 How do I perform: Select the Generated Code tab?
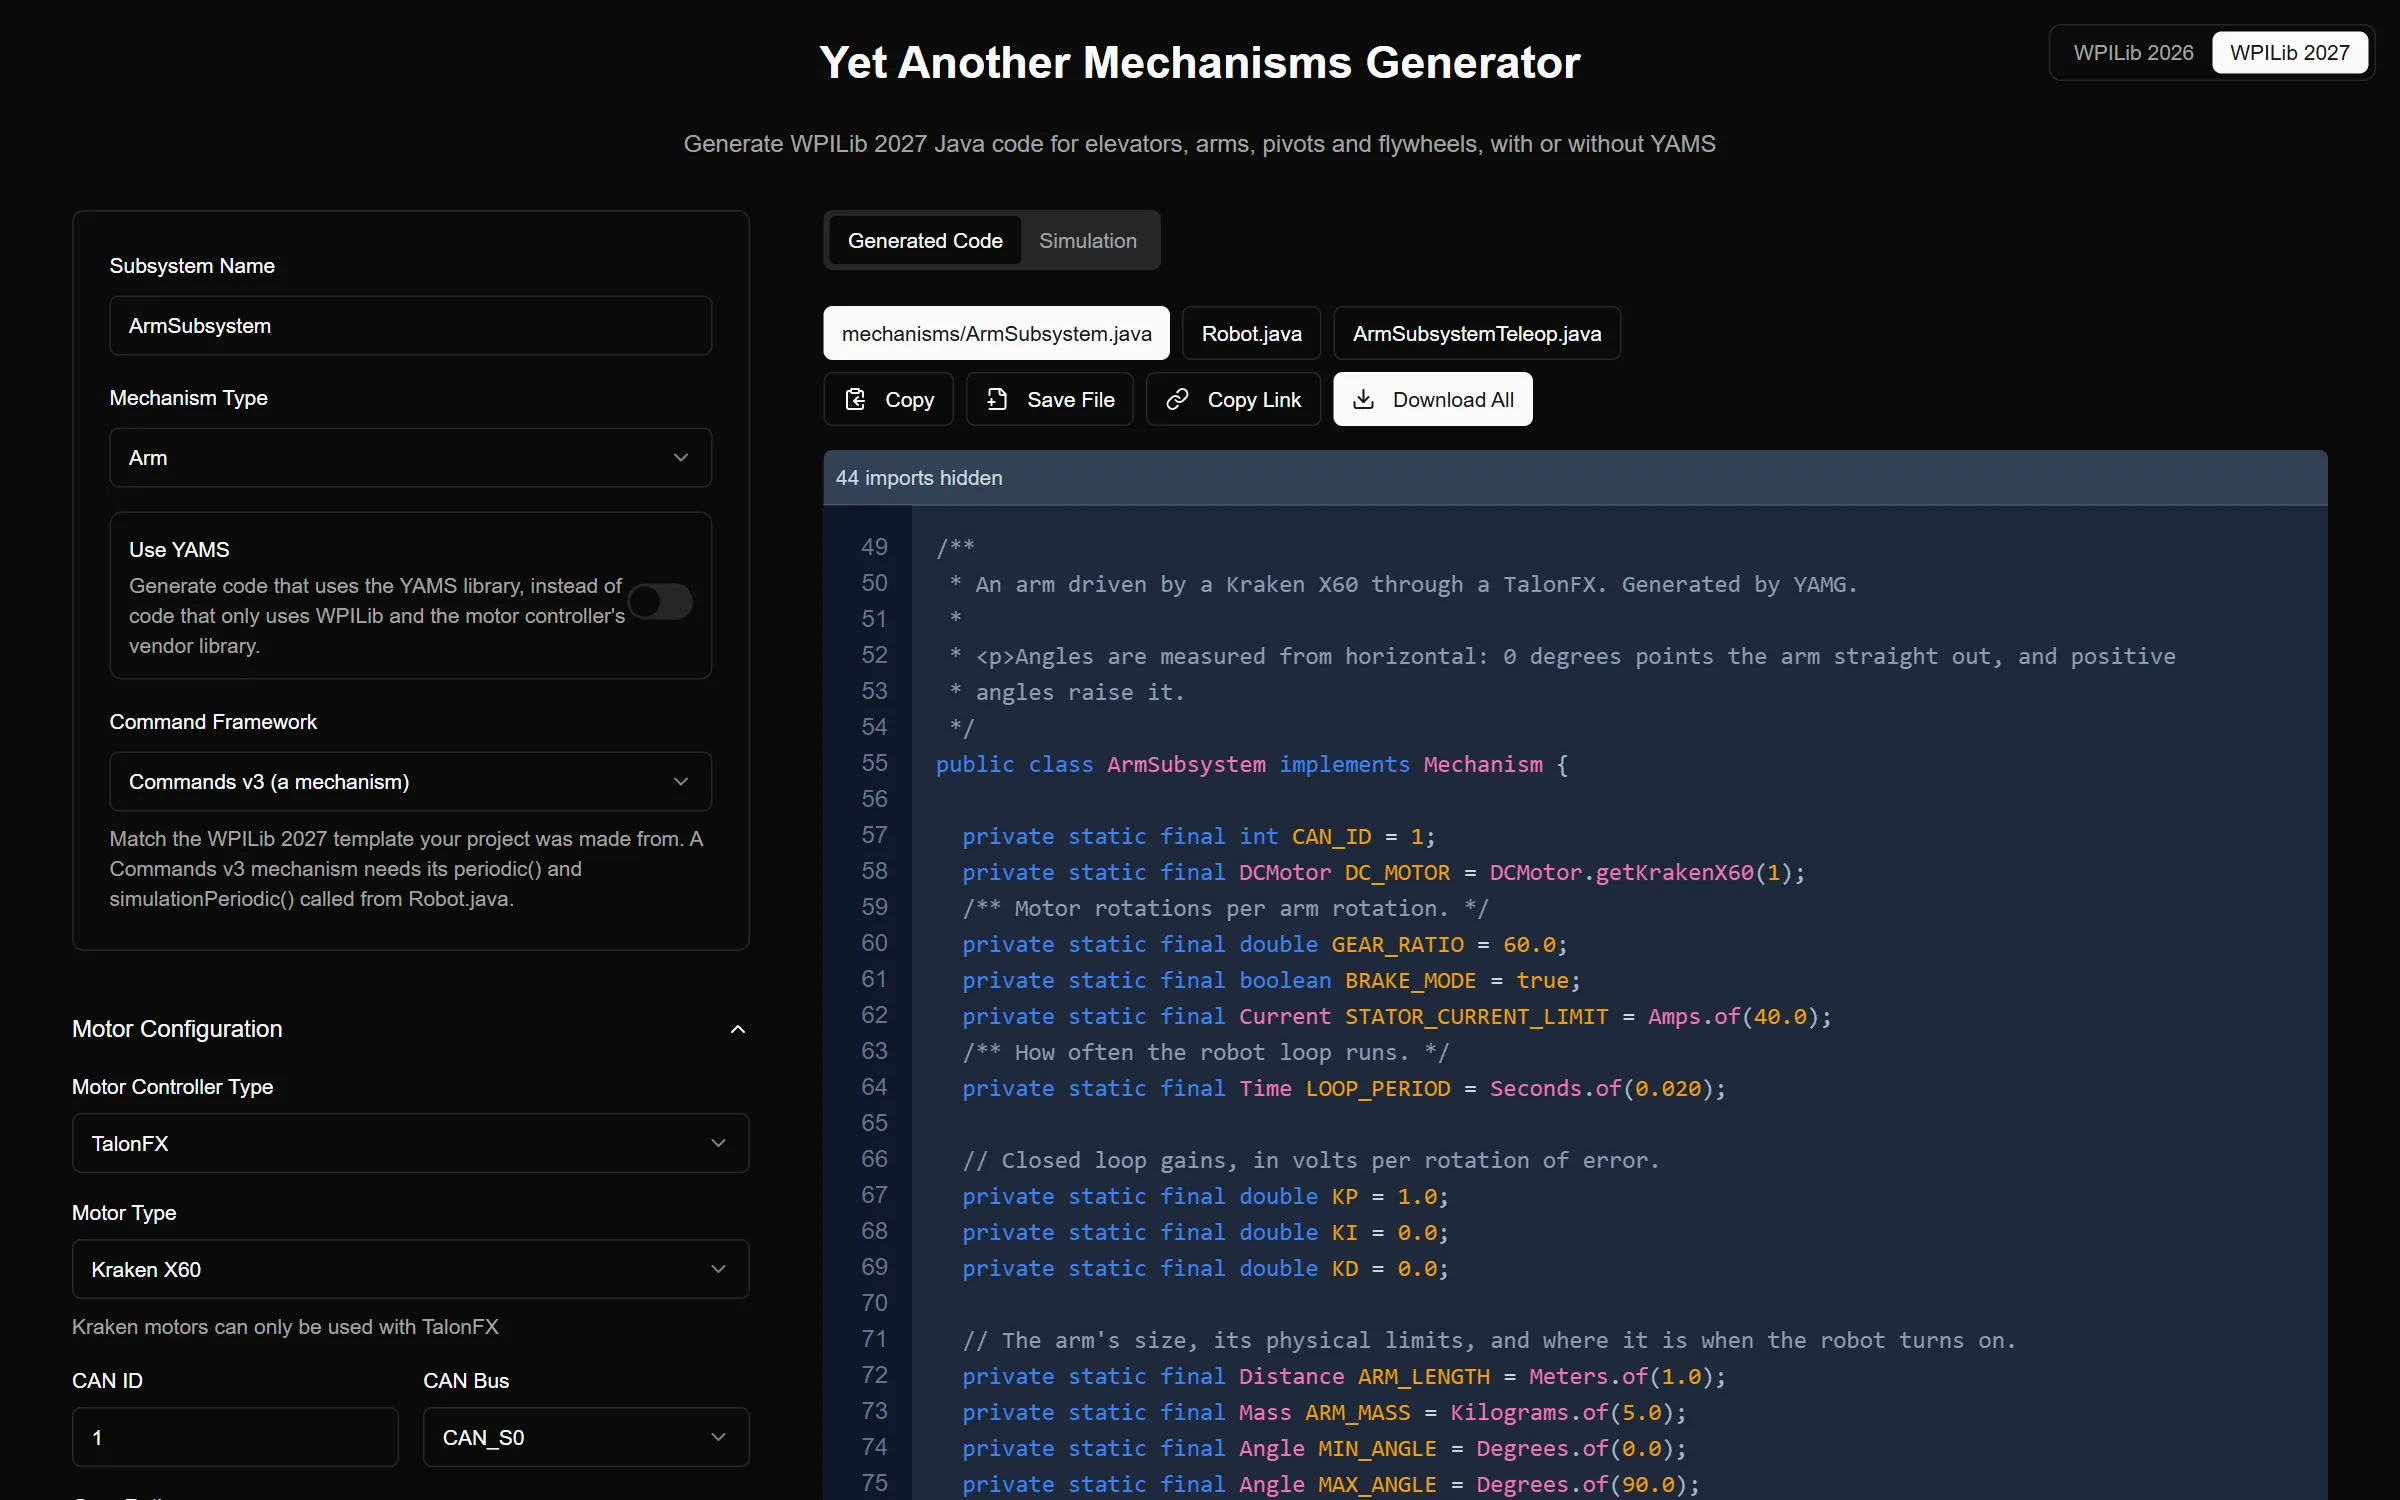click(x=925, y=241)
